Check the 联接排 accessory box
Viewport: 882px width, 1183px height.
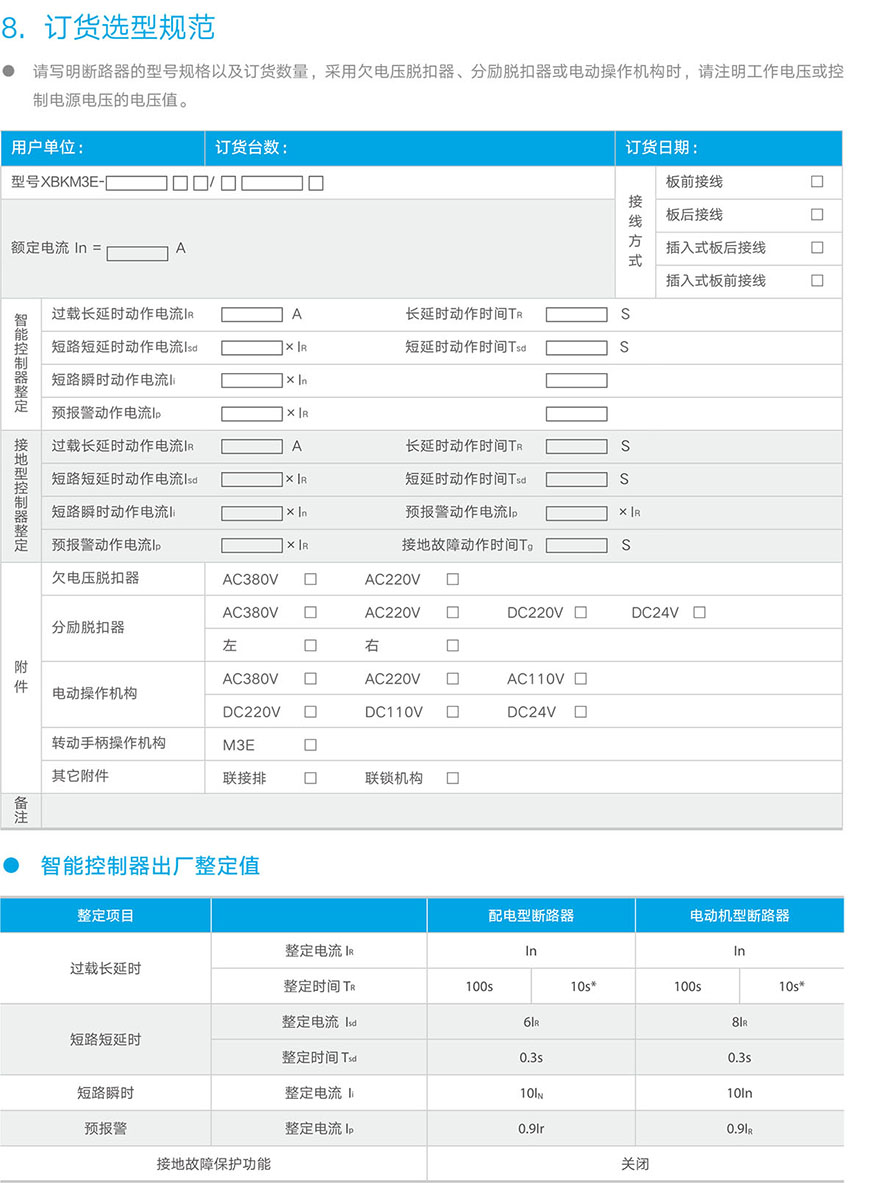point(310,778)
